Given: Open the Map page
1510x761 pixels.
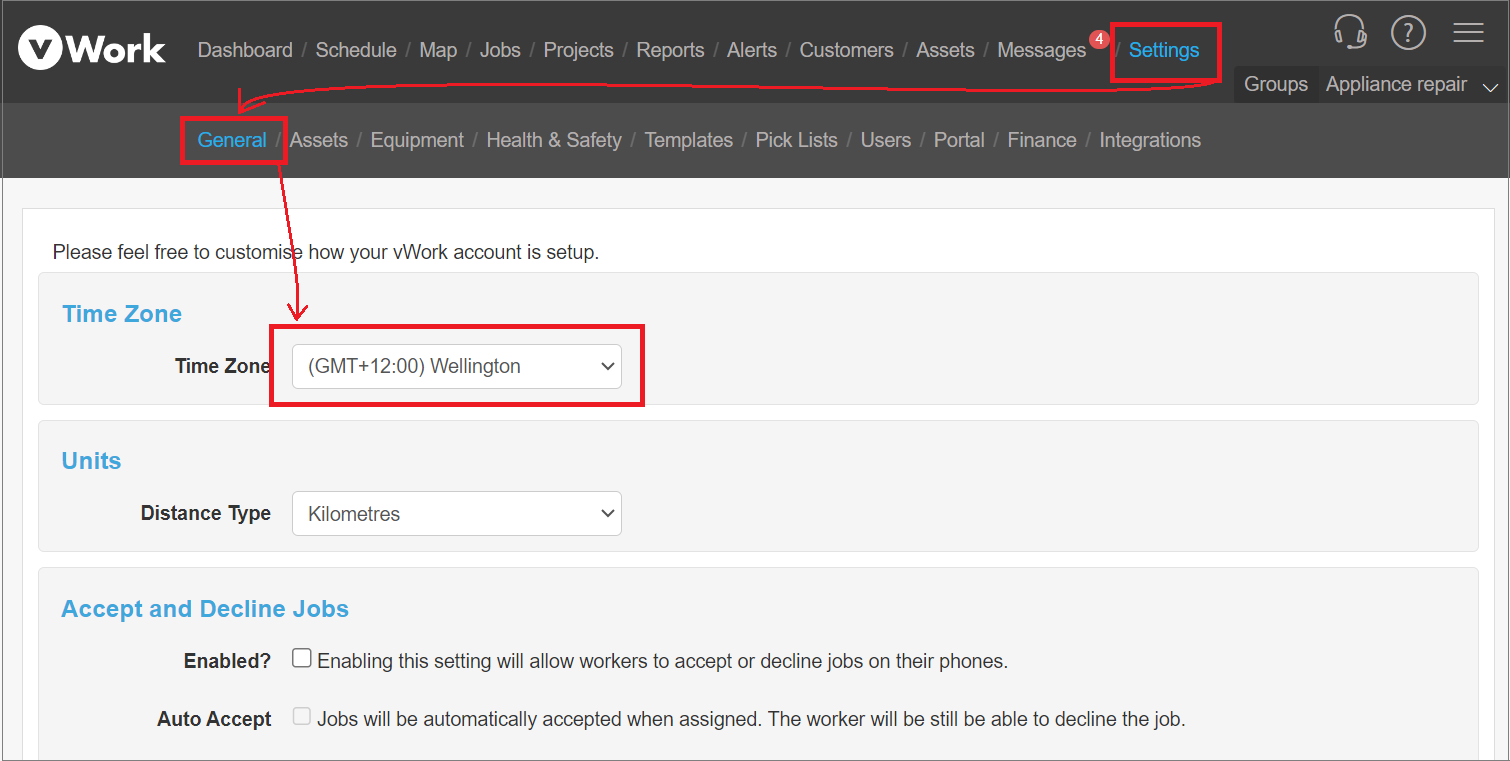Looking at the screenshot, I should [x=438, y=50].
